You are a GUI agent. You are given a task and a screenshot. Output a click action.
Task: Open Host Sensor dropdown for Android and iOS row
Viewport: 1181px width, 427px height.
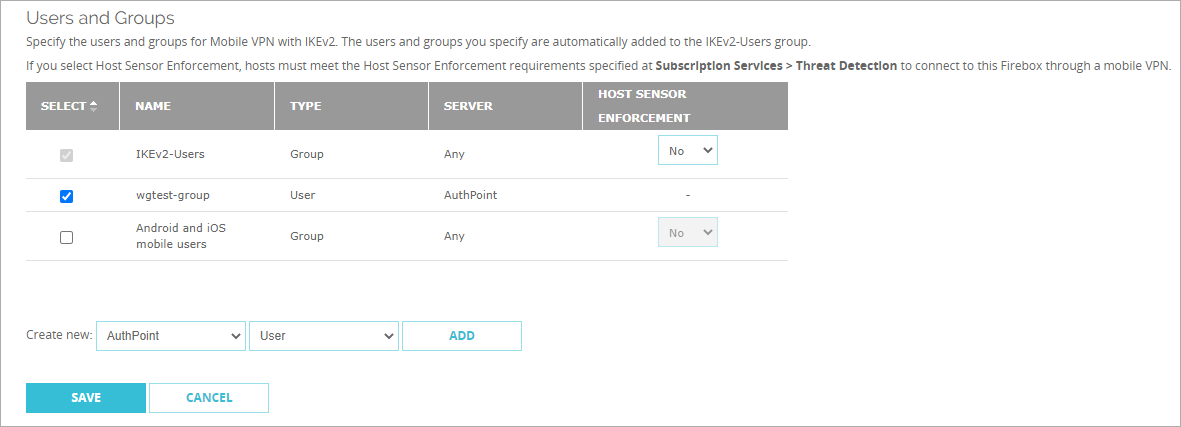(x=687, y=233)
